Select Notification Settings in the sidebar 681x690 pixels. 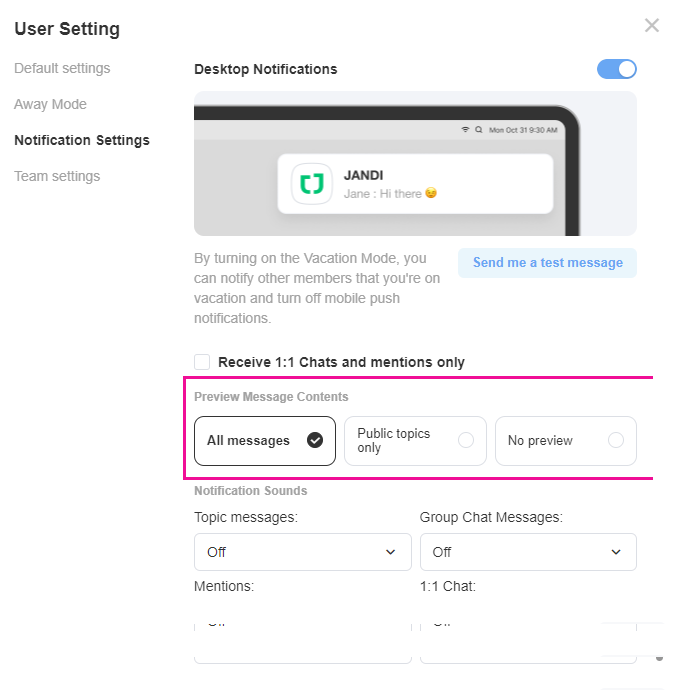82,140
